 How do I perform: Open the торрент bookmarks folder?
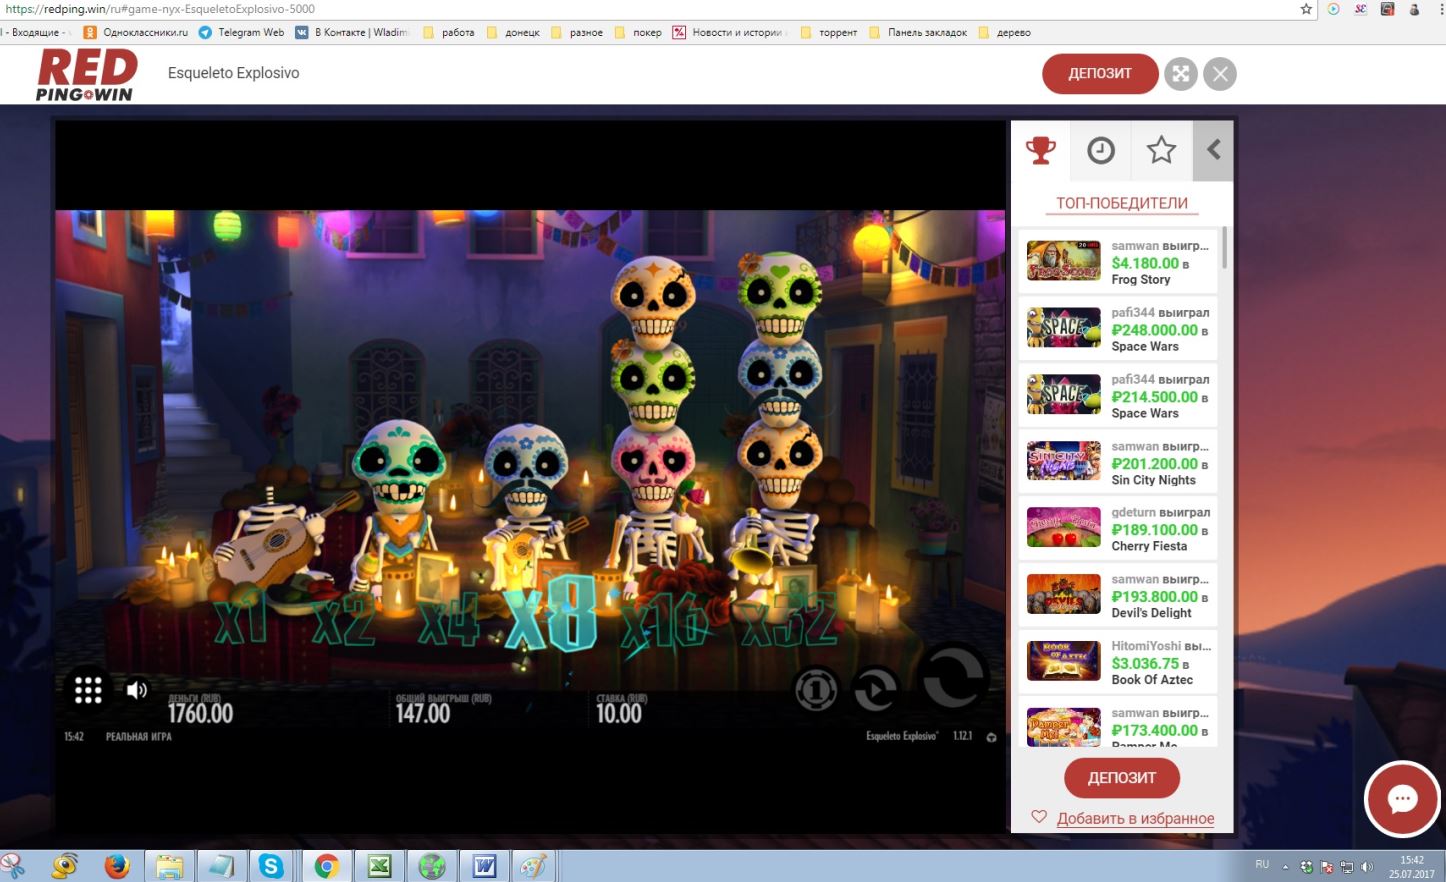[x=829, y=32]
